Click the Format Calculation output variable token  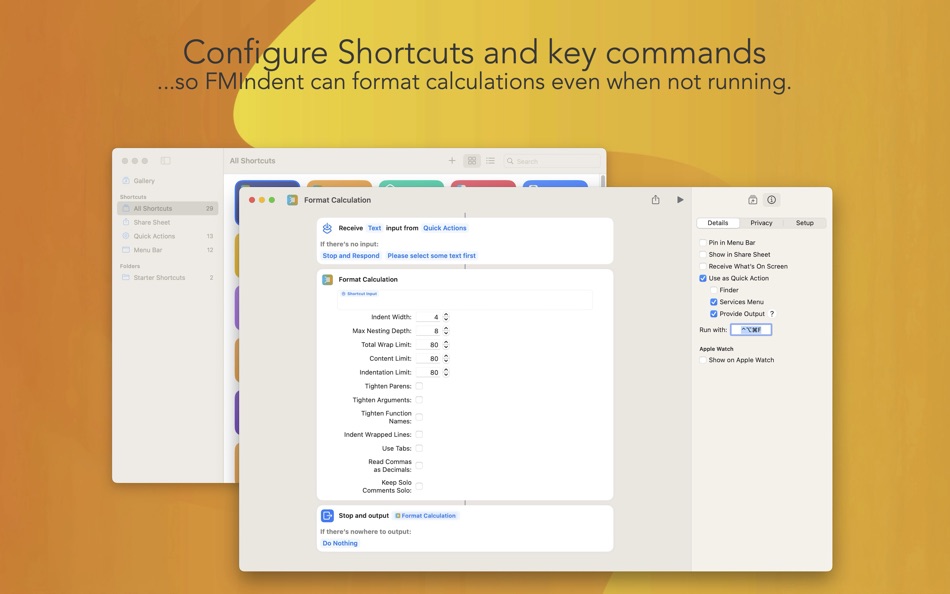426,516
